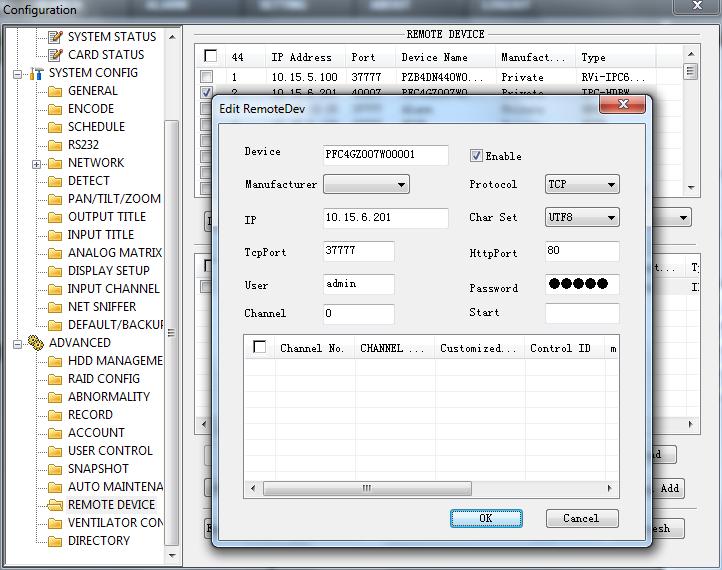
Task: Open INPUT TITLE folder icon
Action: pos(55,235)
